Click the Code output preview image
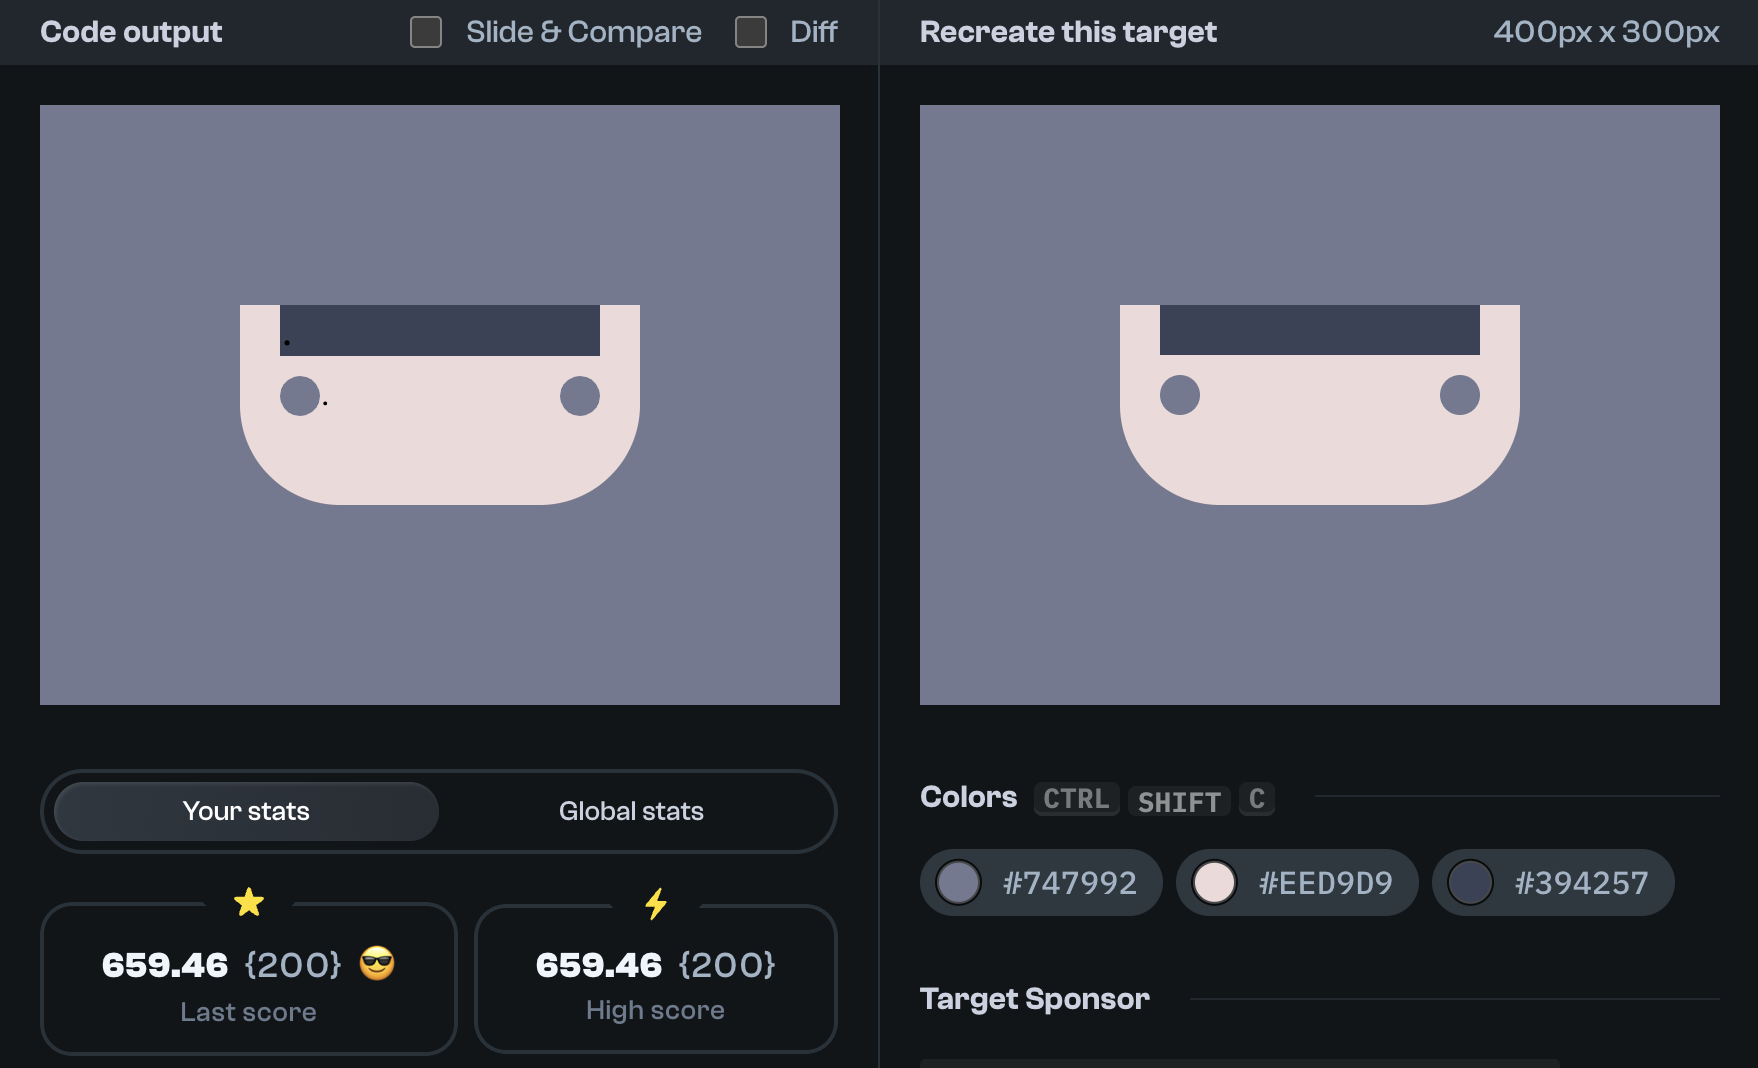Screen dimensions: 1758x1068 (440, 405)
